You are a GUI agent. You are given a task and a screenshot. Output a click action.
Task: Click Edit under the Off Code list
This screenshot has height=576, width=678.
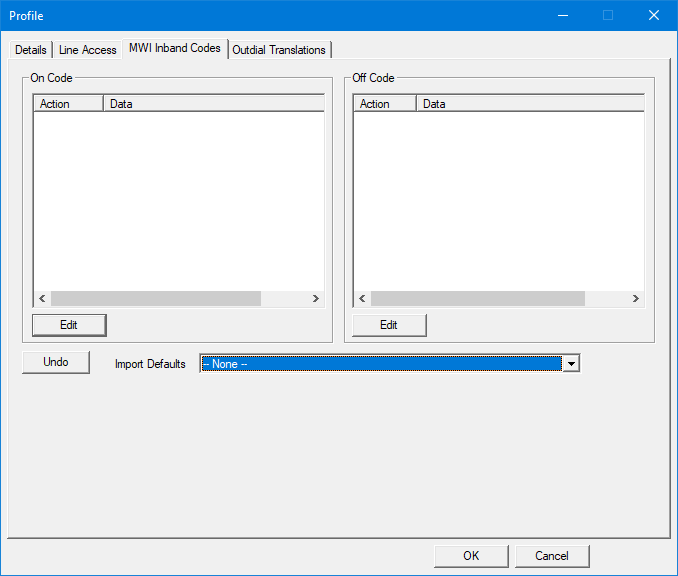pos(389,325)
